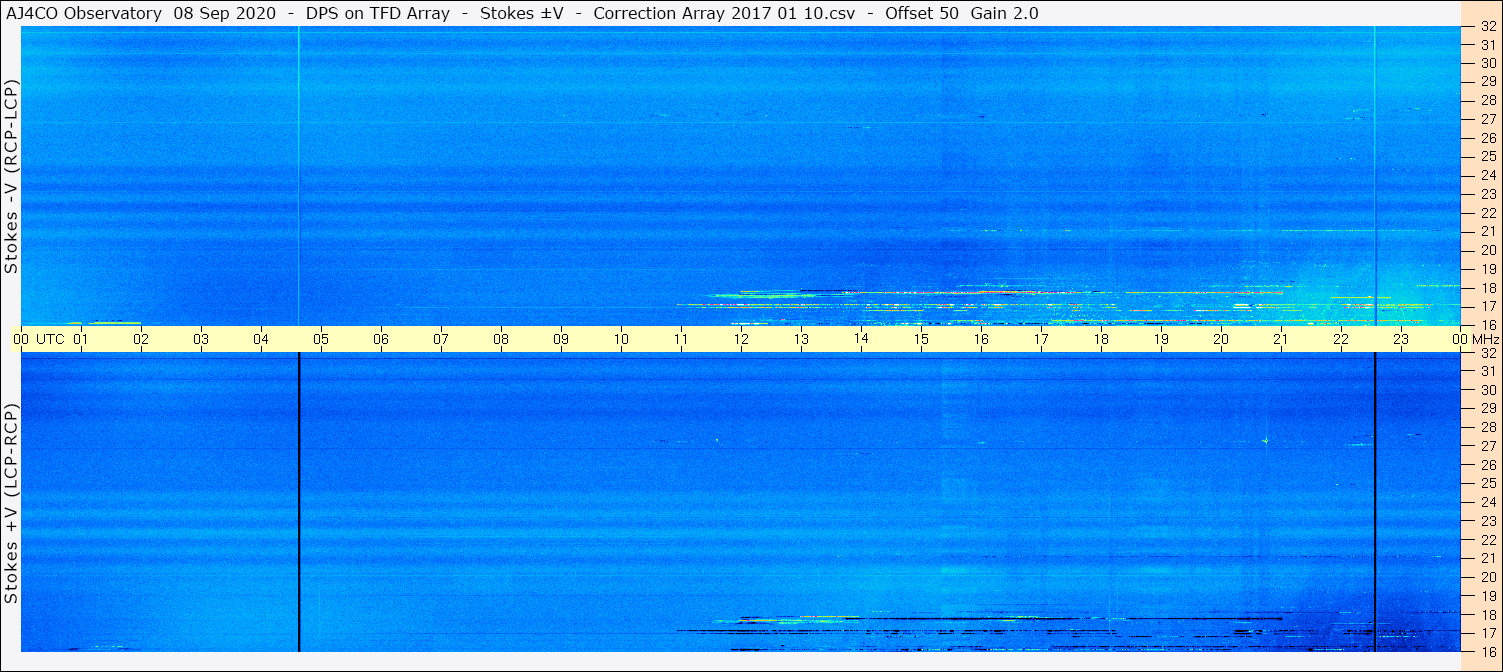This screenshot has height=672, width=1503.
Task: Click the '00 UTC' label on the time axis
Action: [x=38, y=339]
